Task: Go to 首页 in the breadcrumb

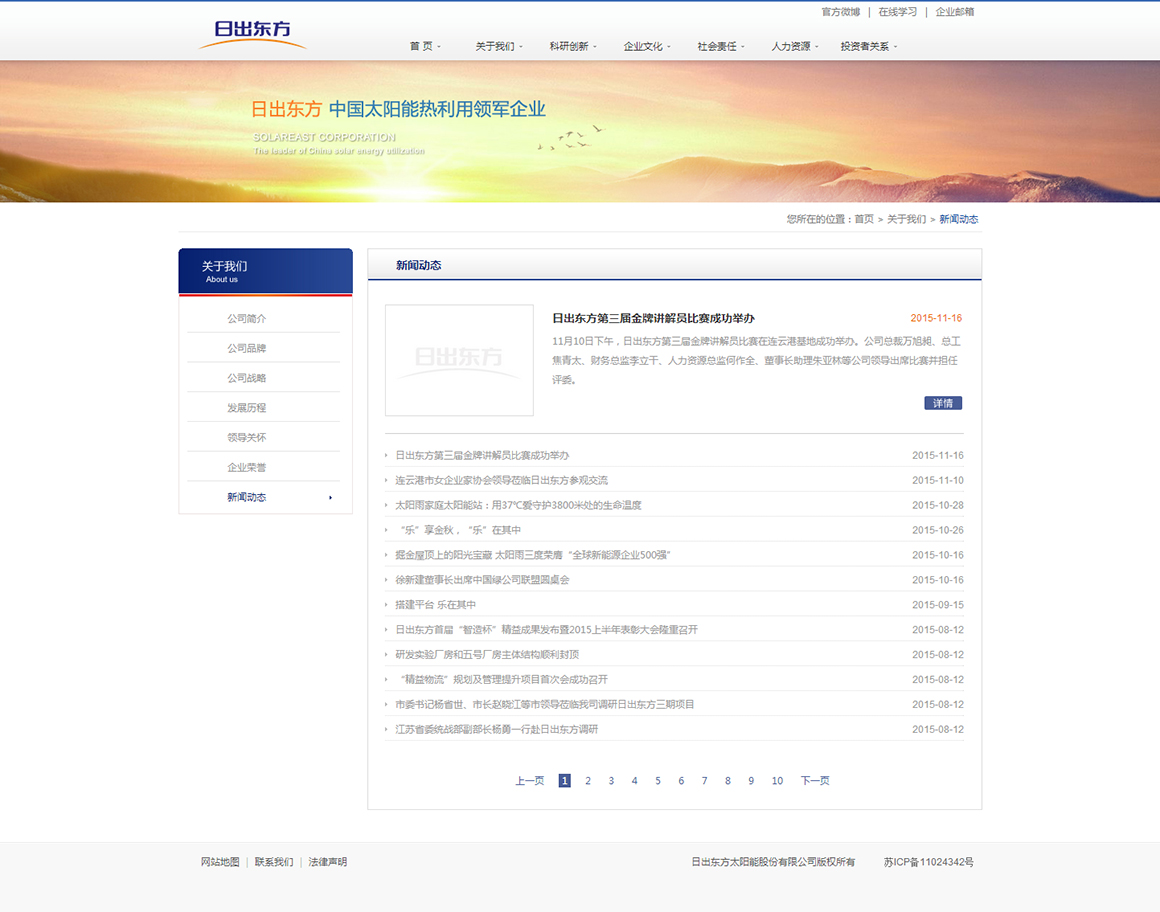Action: (864, 219)
